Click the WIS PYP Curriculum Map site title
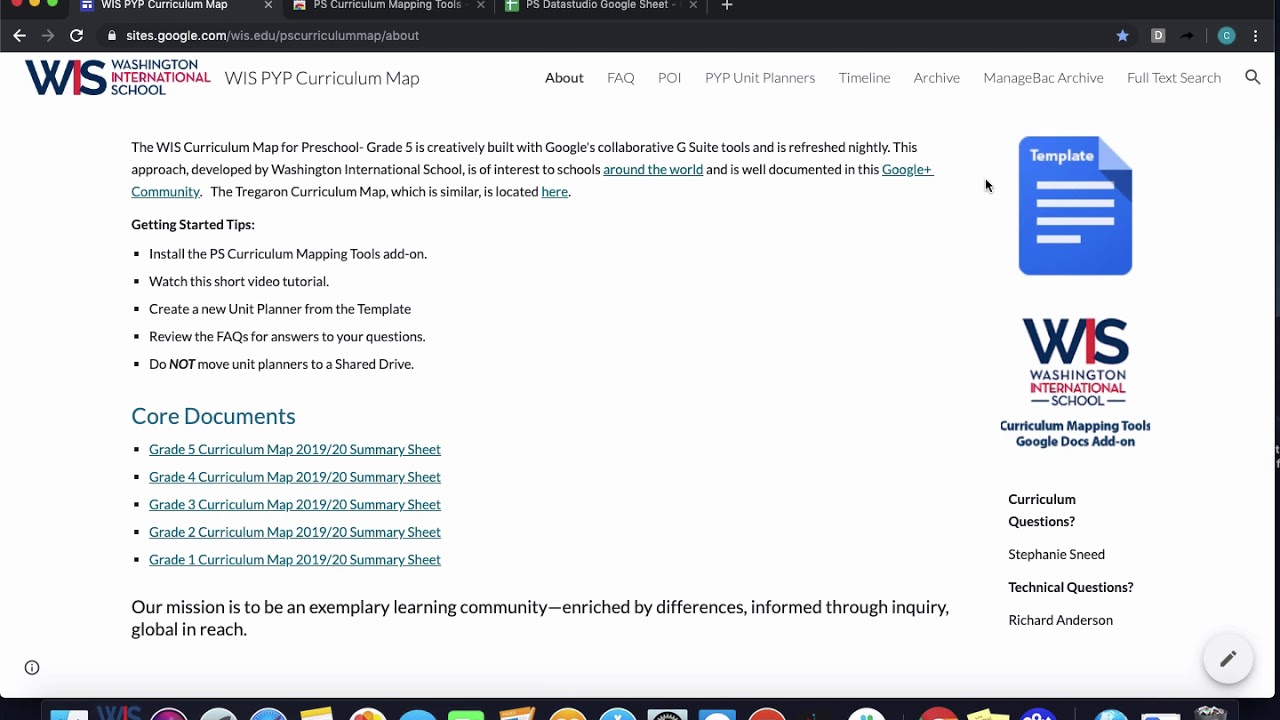The width and height of the screenshot is (1280, 720). (x=322, y=78)
